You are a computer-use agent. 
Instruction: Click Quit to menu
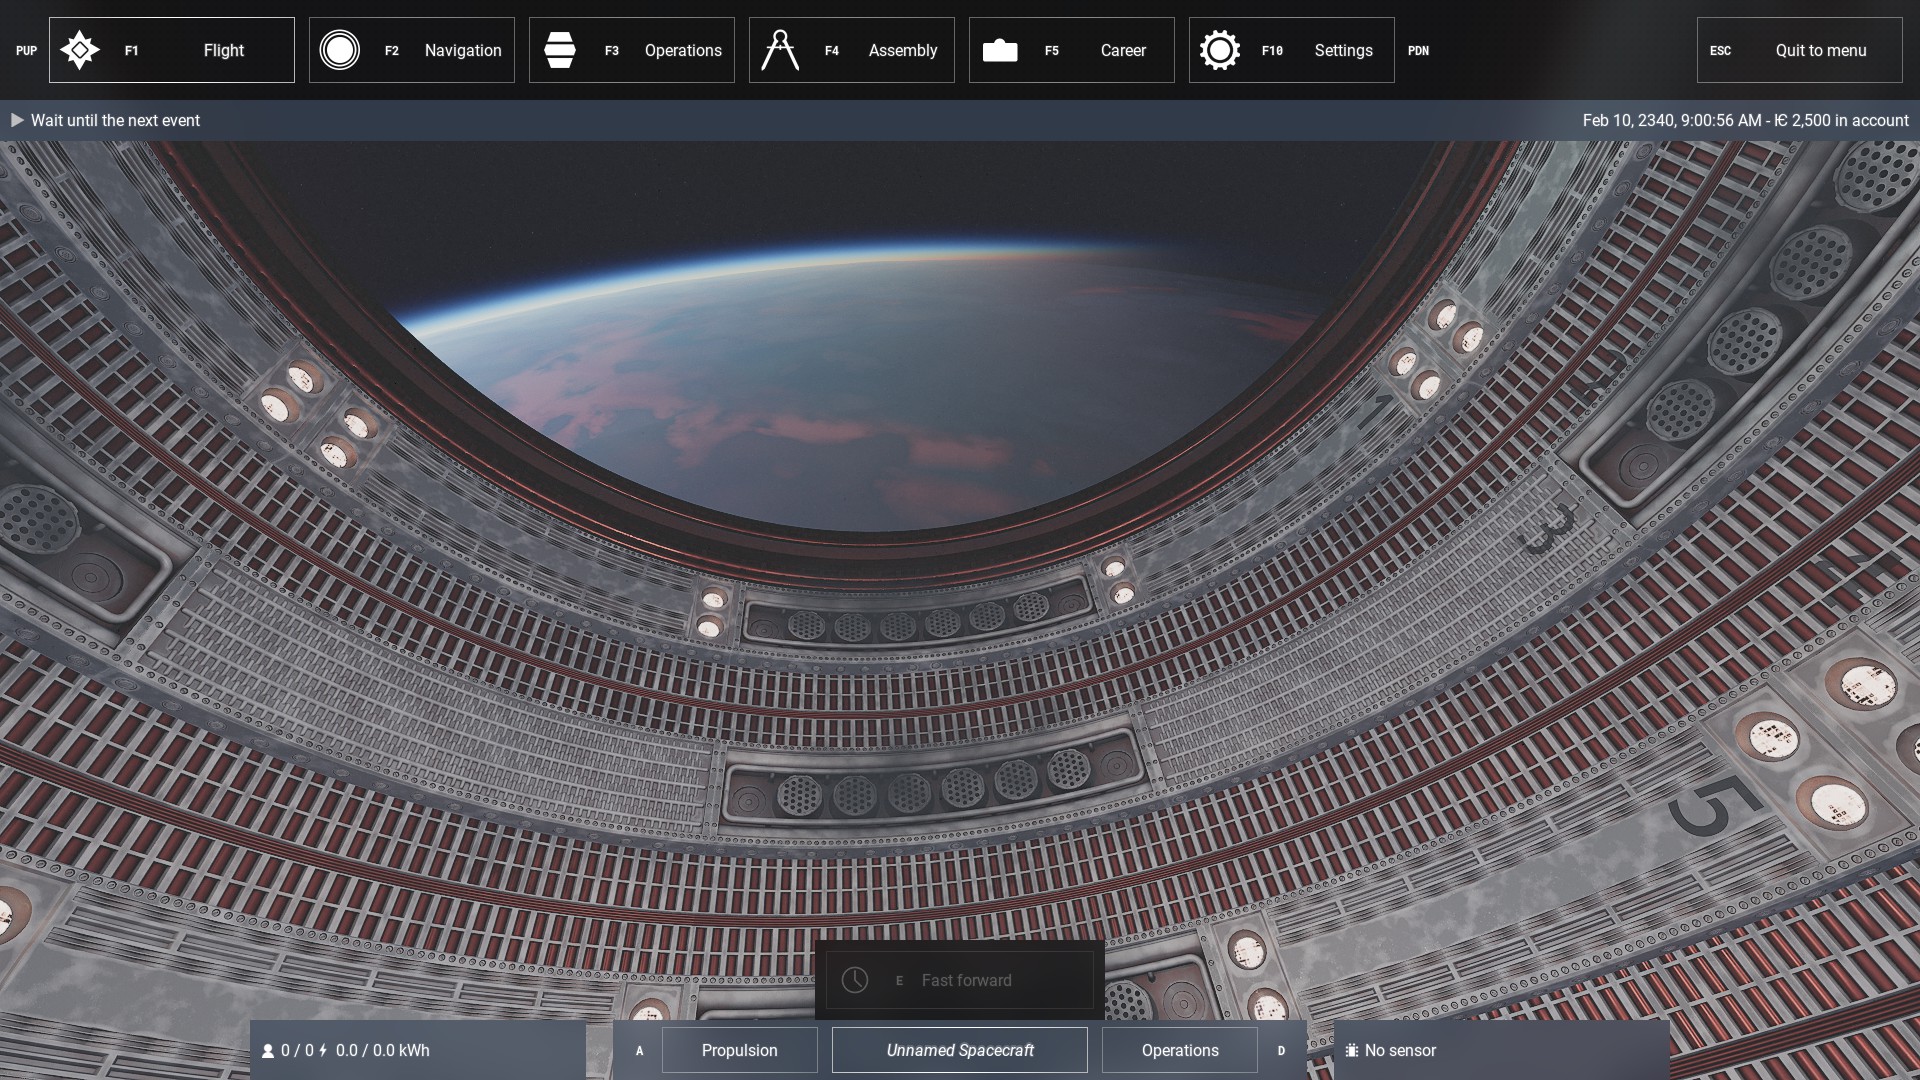(x=1820, y=50)
